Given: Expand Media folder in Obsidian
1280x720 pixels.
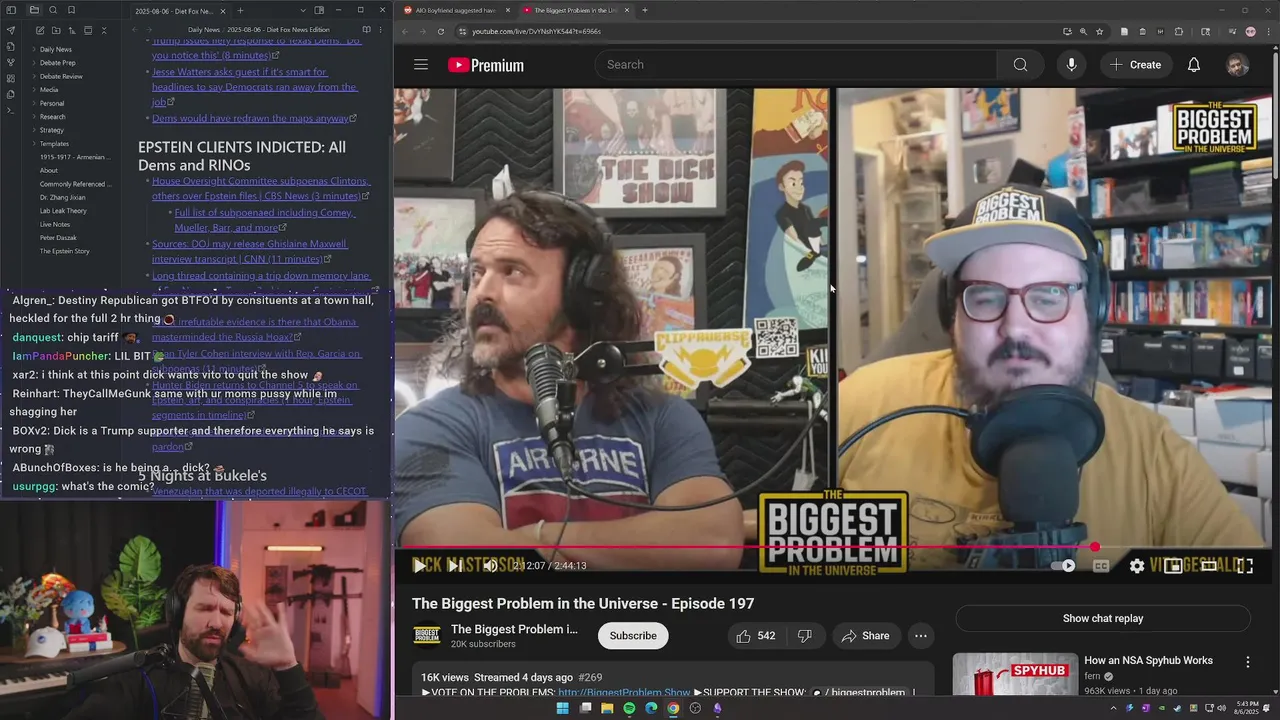Looking at the screenshot, I should click(48, 90).
